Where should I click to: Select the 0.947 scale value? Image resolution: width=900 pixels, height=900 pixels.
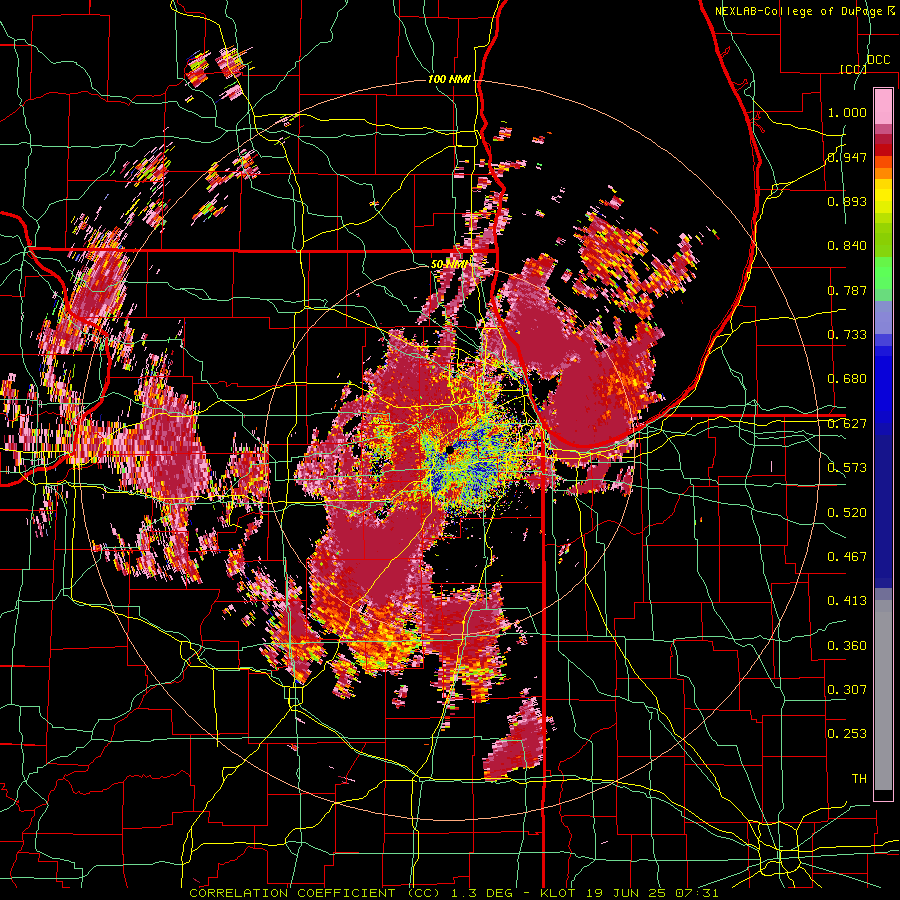pos(847,157)
